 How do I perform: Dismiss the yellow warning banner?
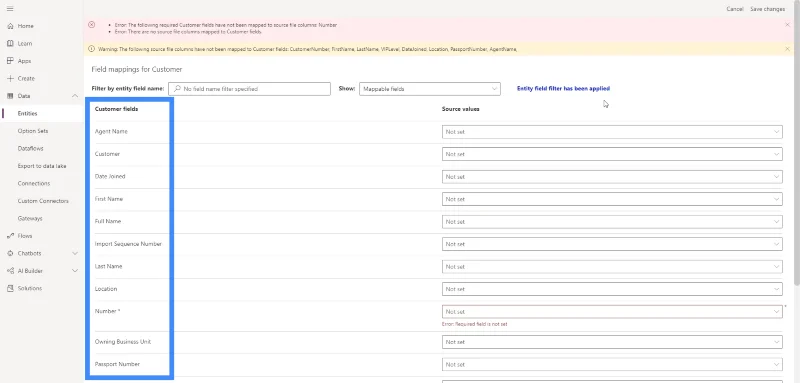click(x=787, y=49)
